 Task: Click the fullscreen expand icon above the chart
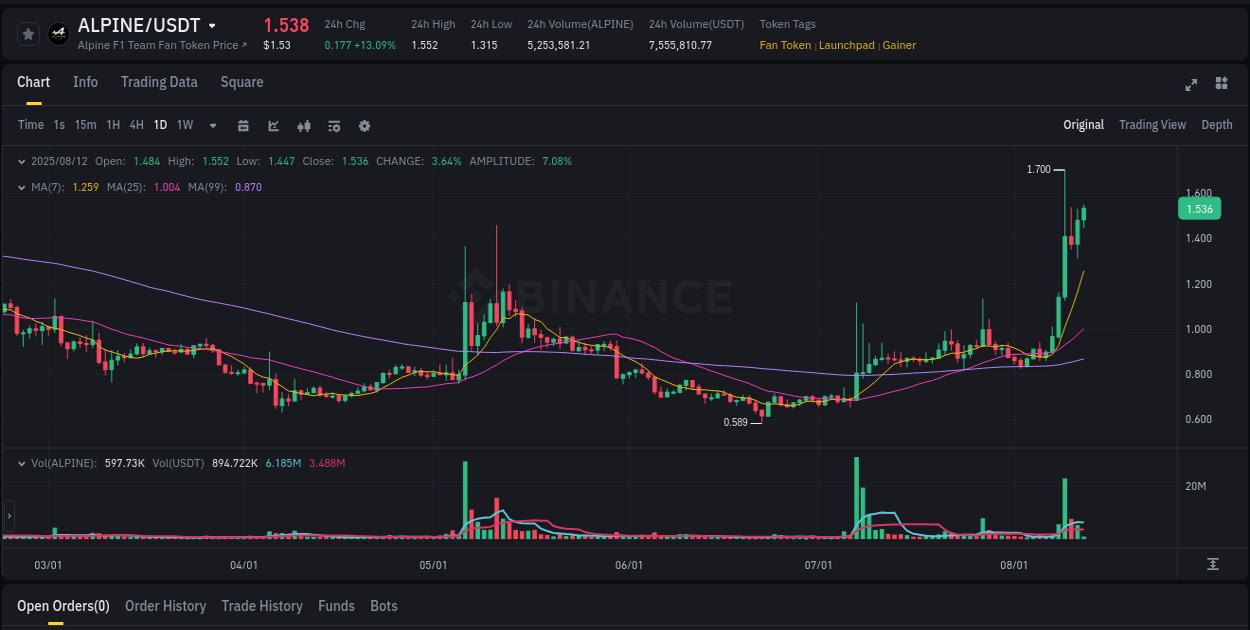[x=1191, y=85]
